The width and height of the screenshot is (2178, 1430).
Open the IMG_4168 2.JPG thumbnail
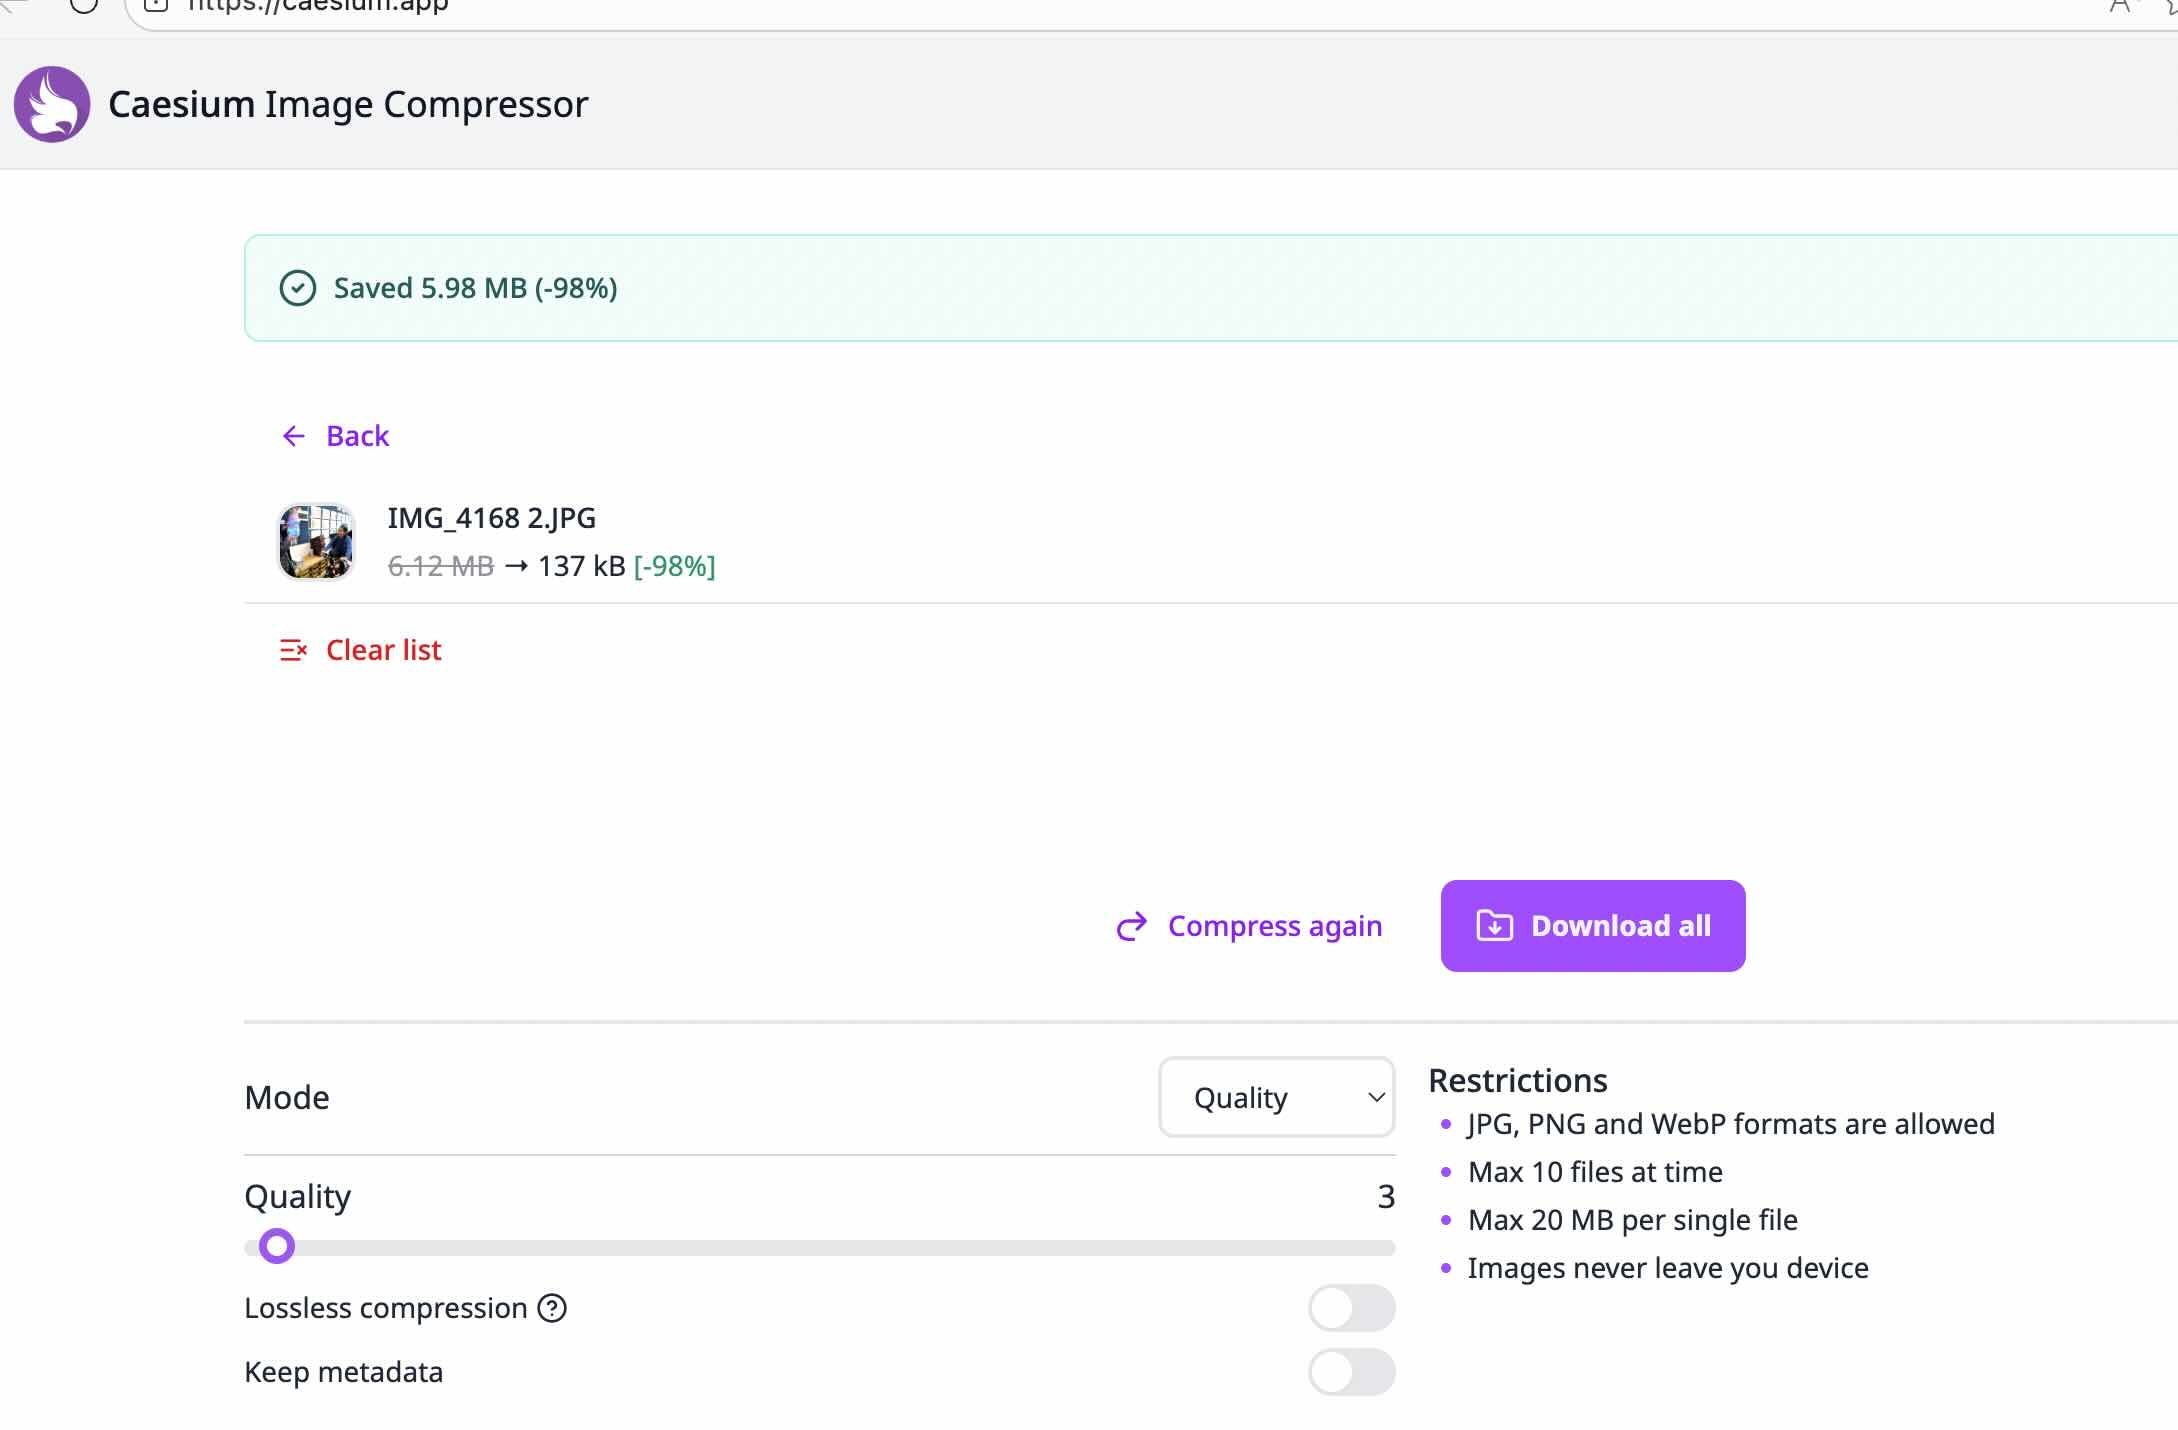(x=316, y=541)
